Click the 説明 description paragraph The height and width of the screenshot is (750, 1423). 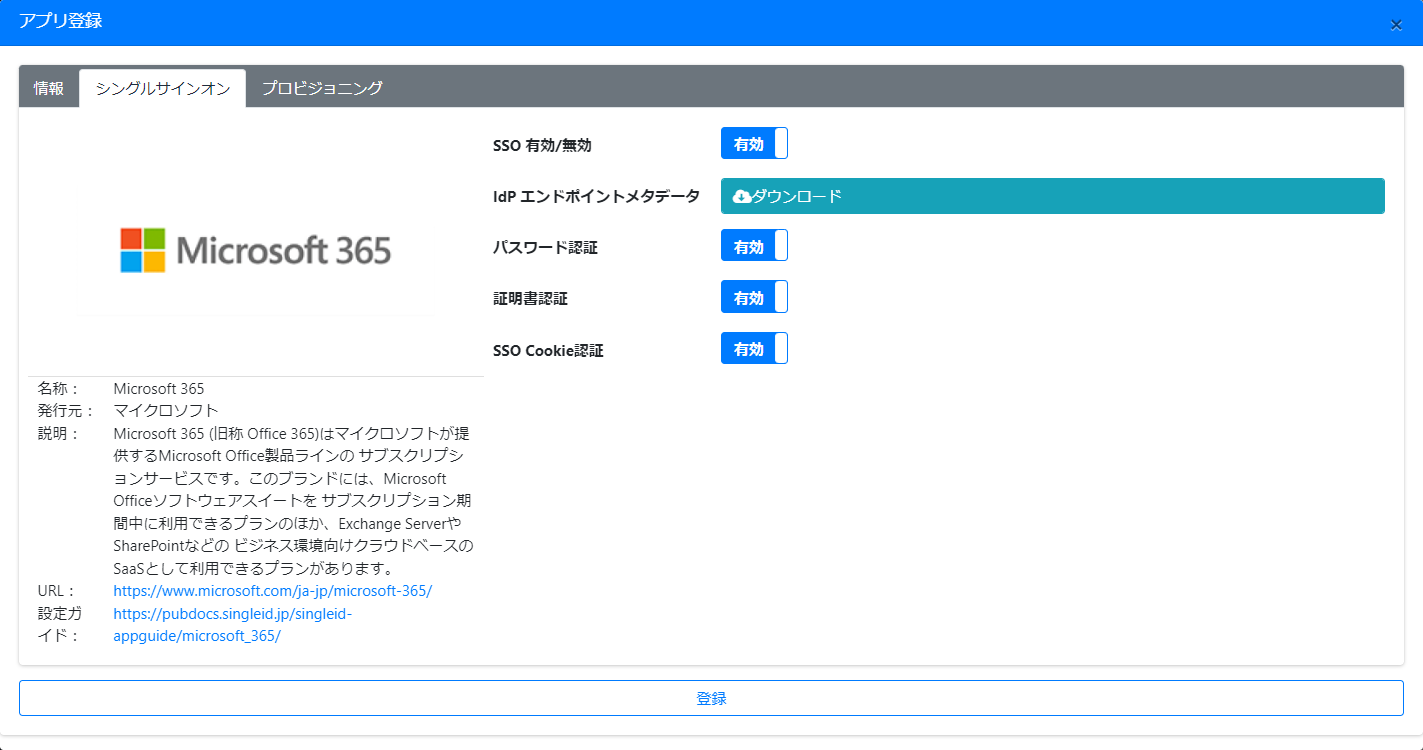293,501
